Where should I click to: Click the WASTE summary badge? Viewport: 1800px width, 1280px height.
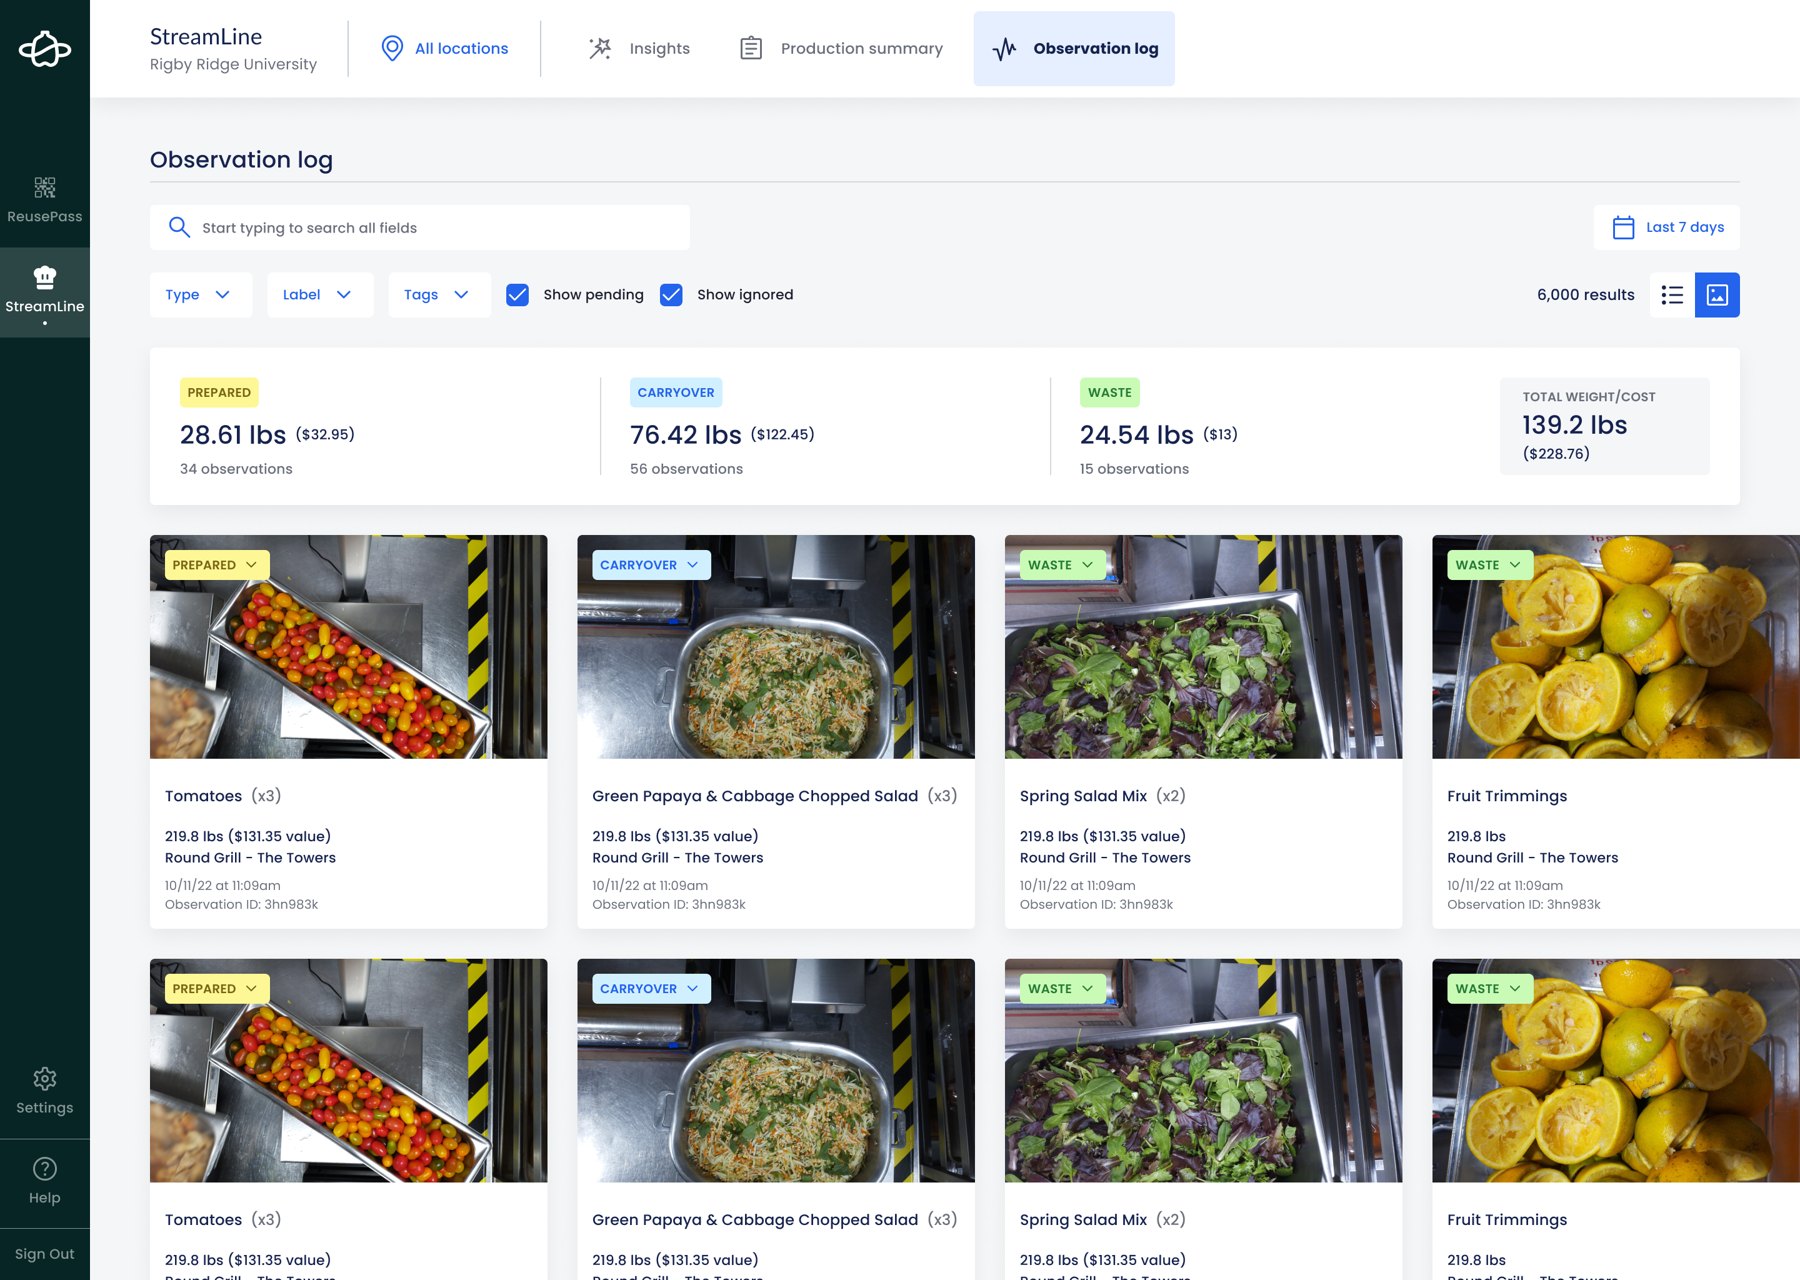click(1110, 393)
